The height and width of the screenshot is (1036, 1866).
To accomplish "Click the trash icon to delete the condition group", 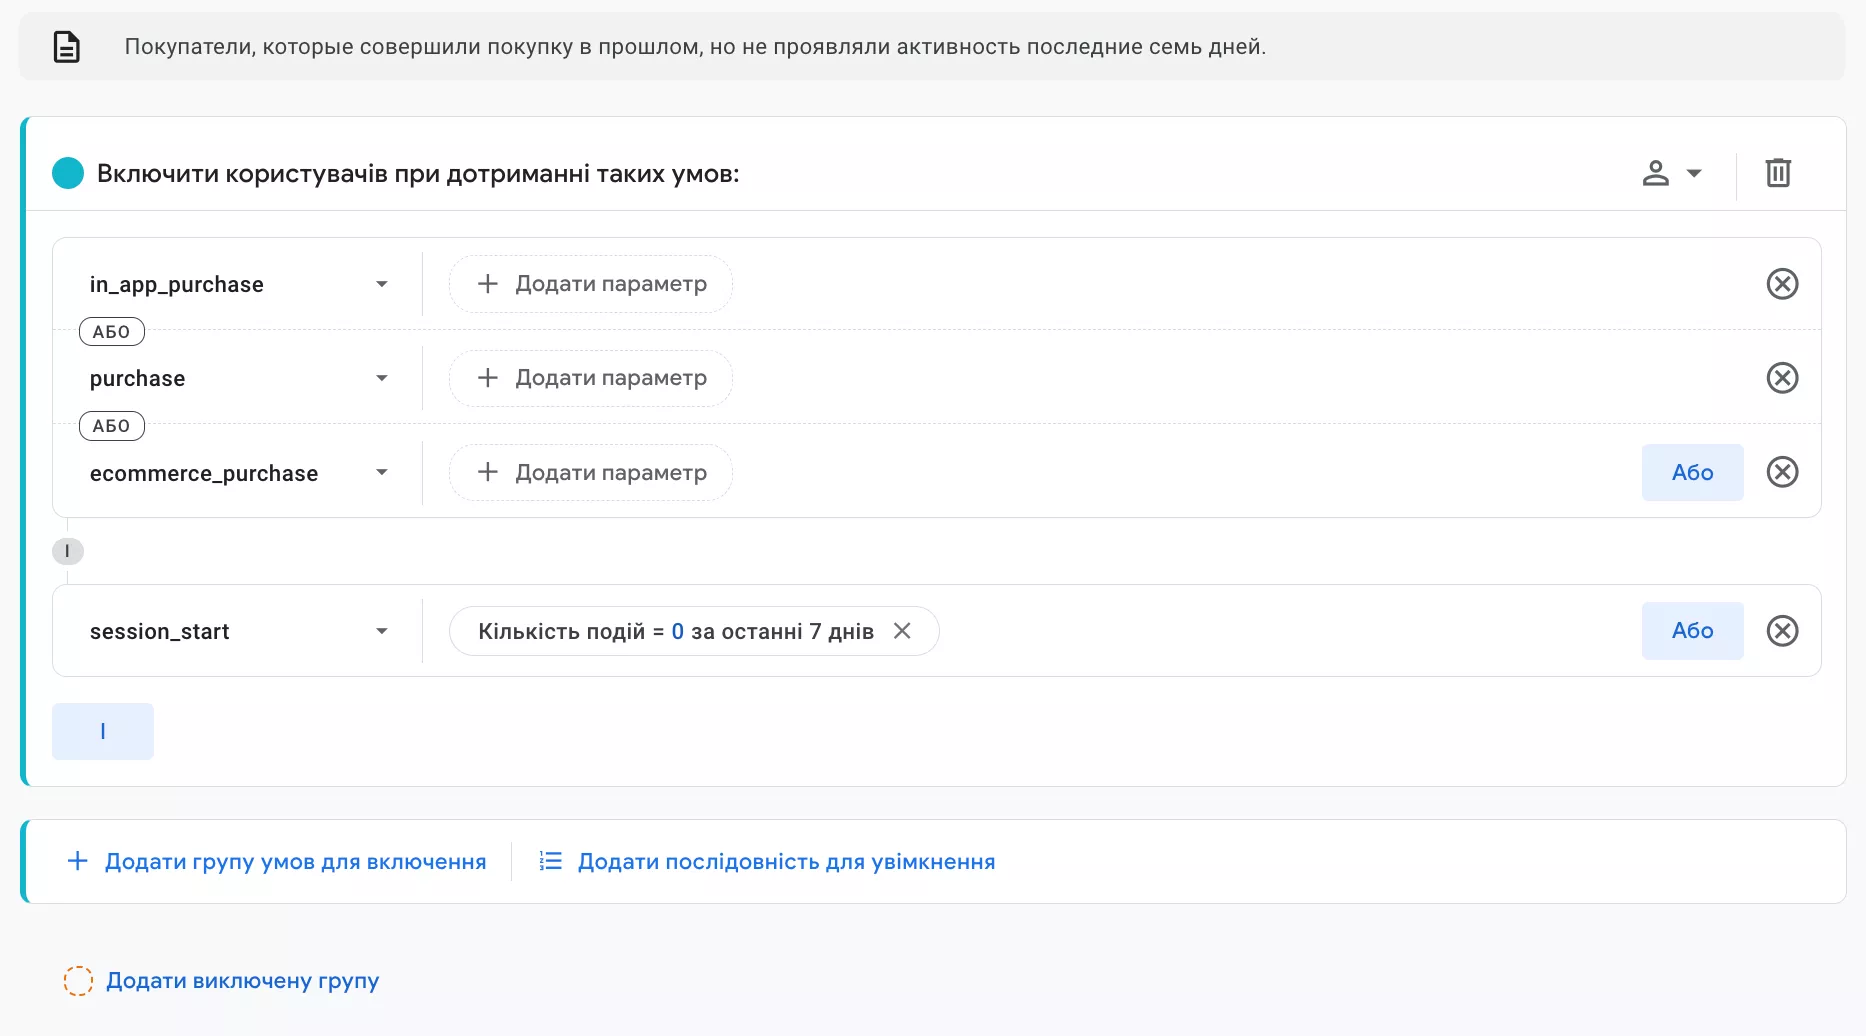I will point(1778,172).
